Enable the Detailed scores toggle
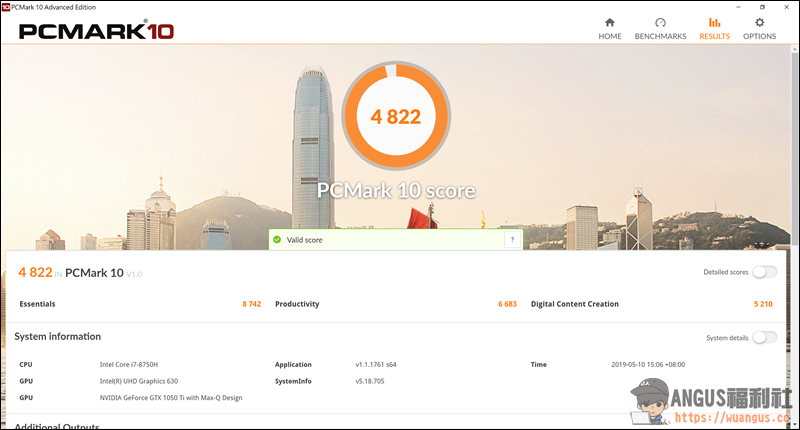The image size is (800, 430). point(764,272)
